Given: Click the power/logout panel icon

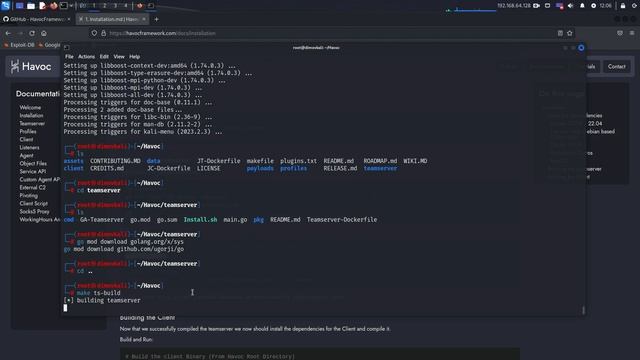Looking at the screenshot, I should 635,6.
